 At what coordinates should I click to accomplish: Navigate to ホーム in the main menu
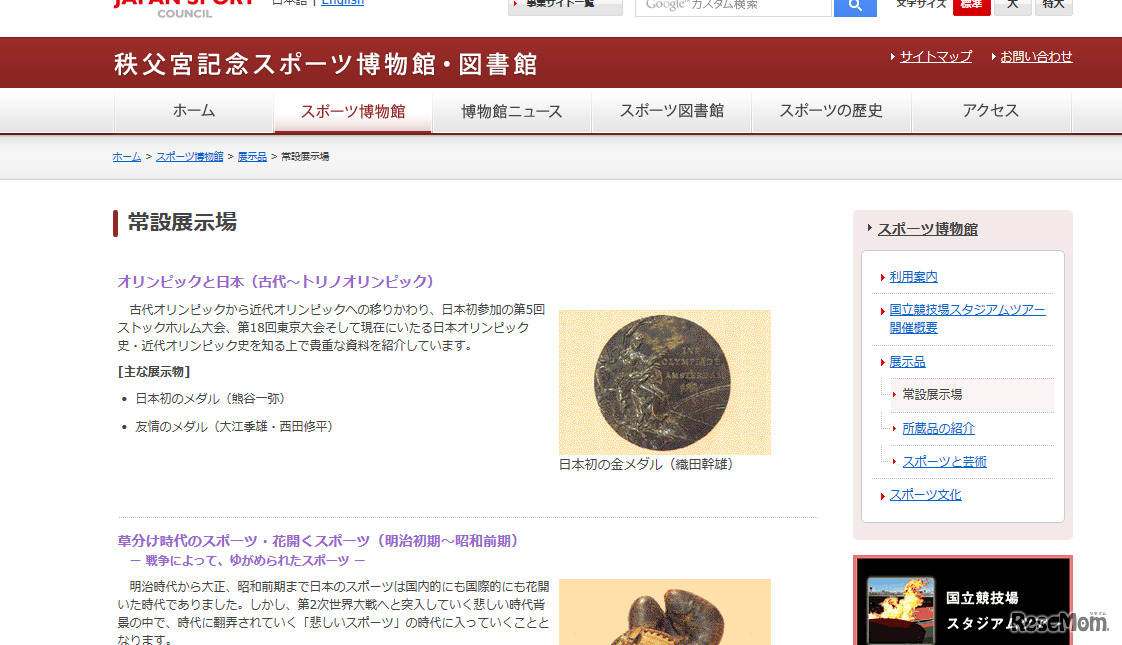coord(193,111)
